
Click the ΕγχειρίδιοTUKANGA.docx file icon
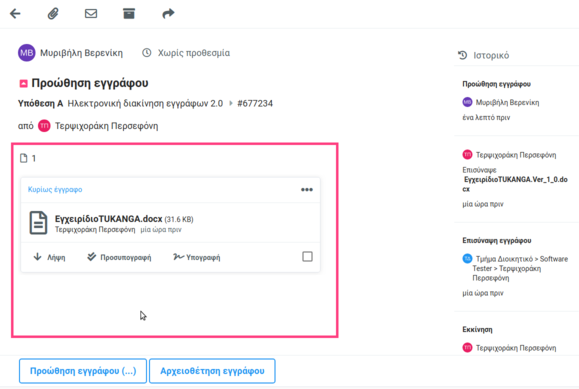point(38,223)
